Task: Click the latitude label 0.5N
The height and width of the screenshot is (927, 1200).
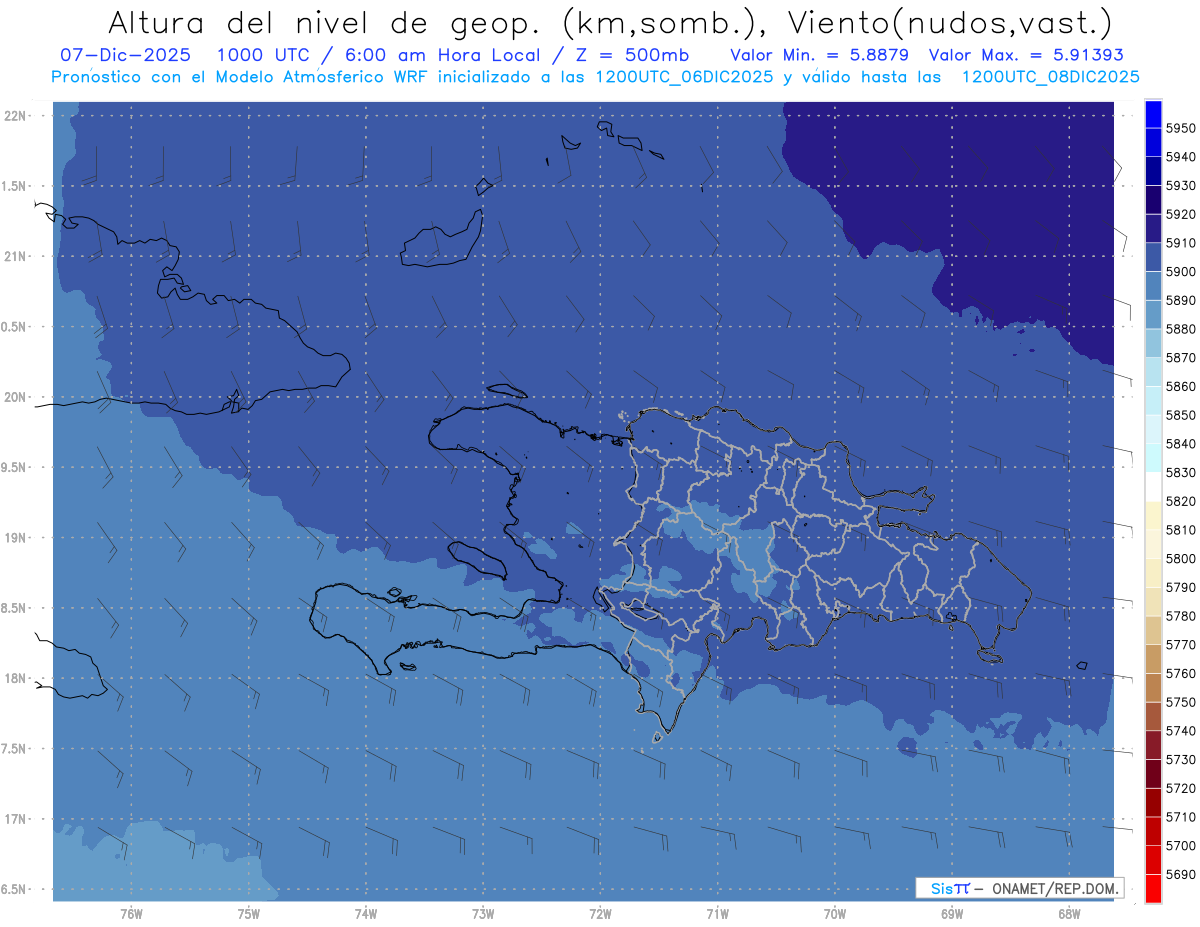Action: [x=13, y=327]
